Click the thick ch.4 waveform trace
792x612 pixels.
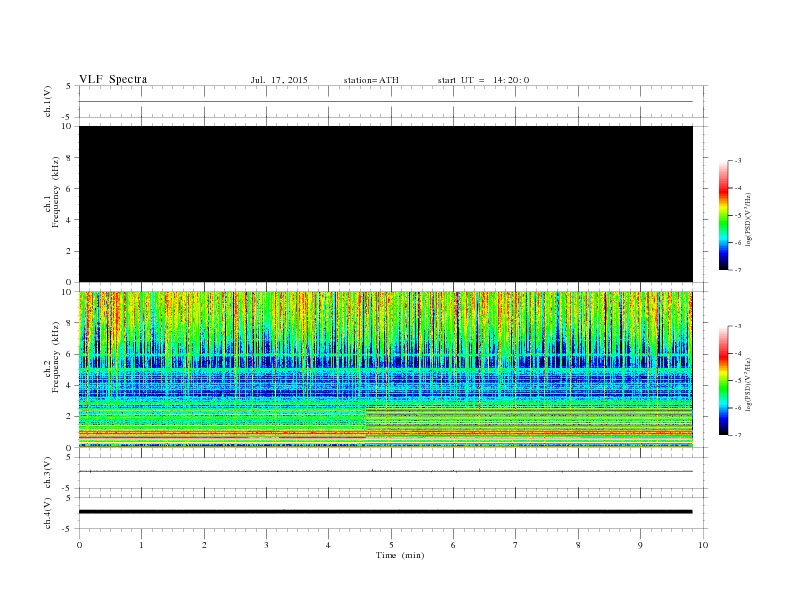coord(386,512)
